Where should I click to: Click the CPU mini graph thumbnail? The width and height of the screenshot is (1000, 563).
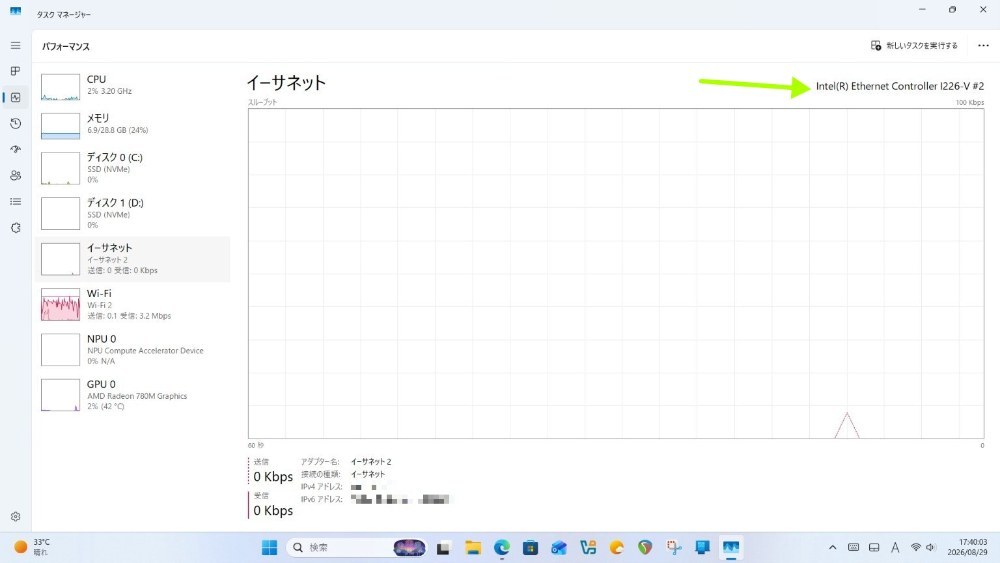tap(61, 87)
